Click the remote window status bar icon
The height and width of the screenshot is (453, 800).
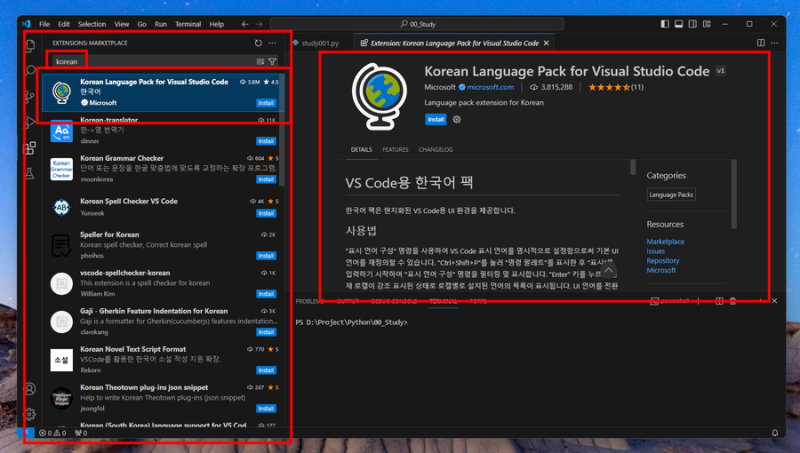click(x=26, y=433)
